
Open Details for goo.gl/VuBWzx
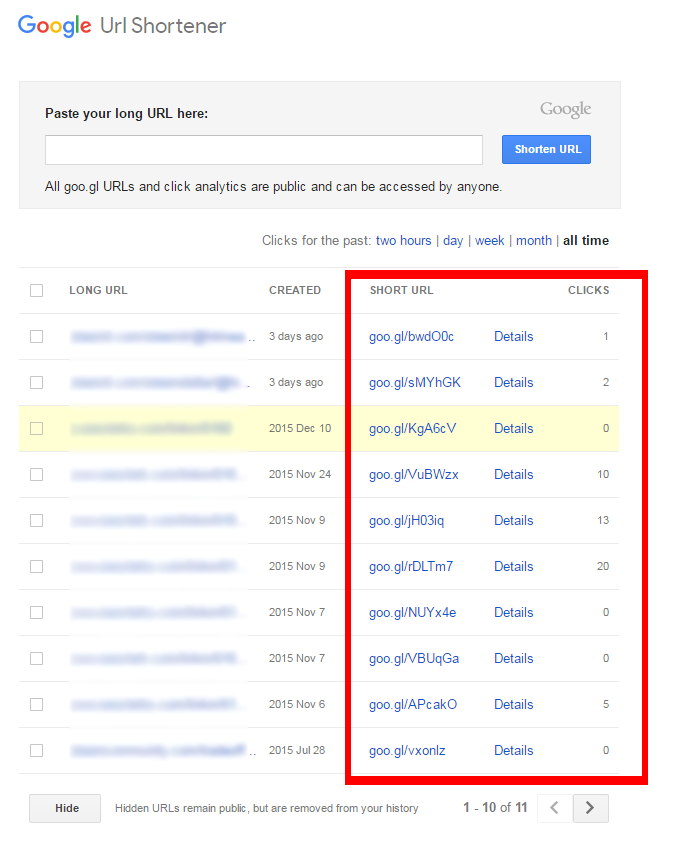tap(514, 475)
